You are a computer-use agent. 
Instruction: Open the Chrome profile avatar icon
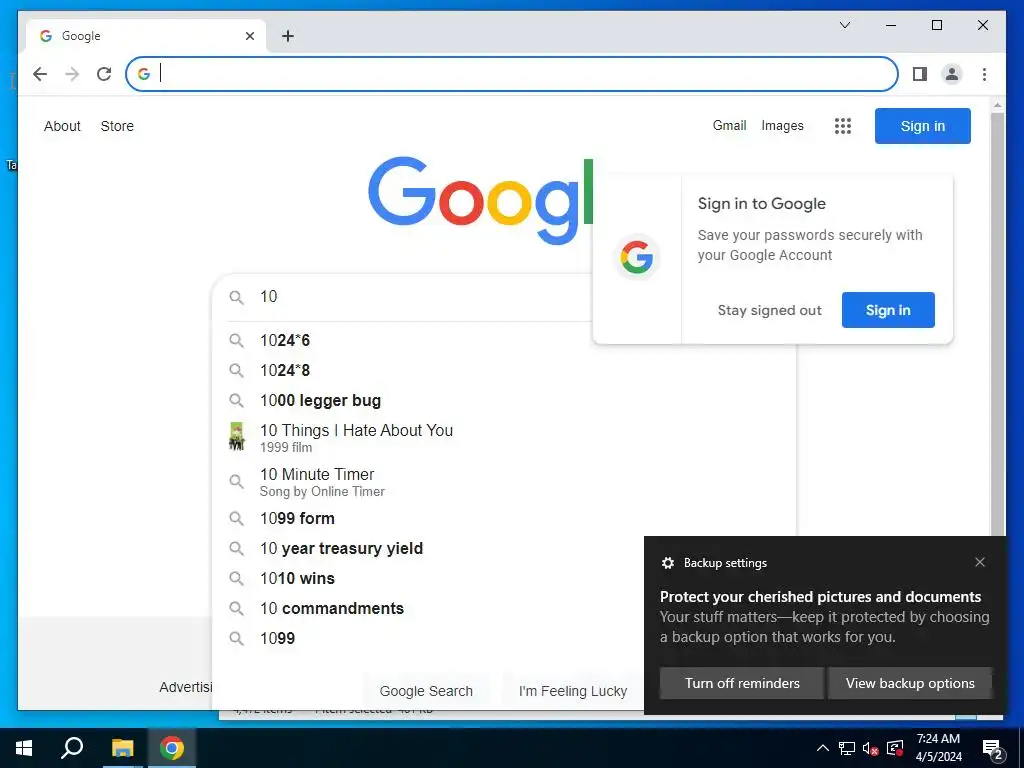pos(952,74)
